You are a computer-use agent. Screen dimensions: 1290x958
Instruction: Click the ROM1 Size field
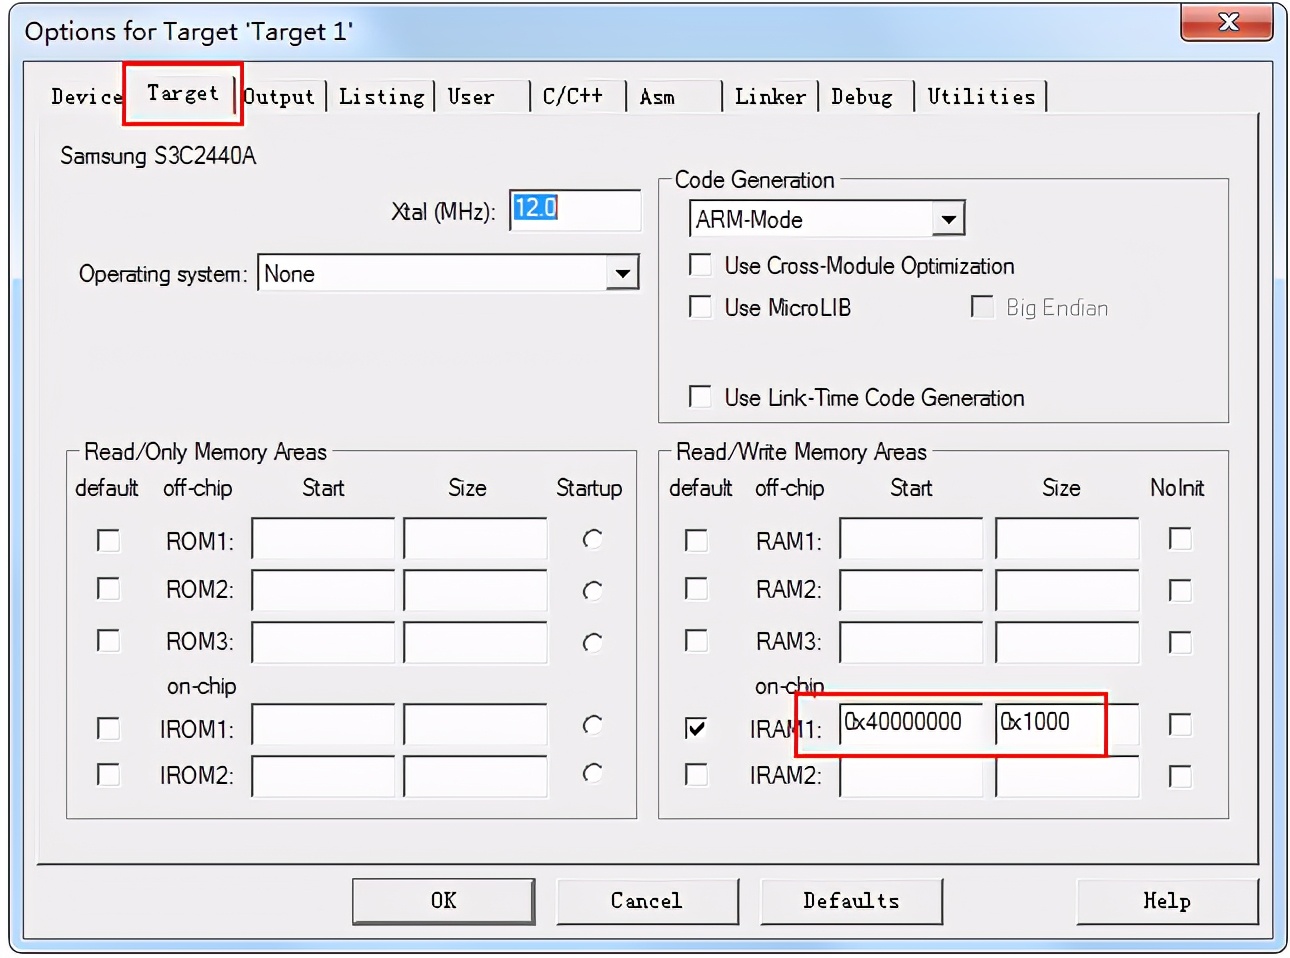(475, 539)
